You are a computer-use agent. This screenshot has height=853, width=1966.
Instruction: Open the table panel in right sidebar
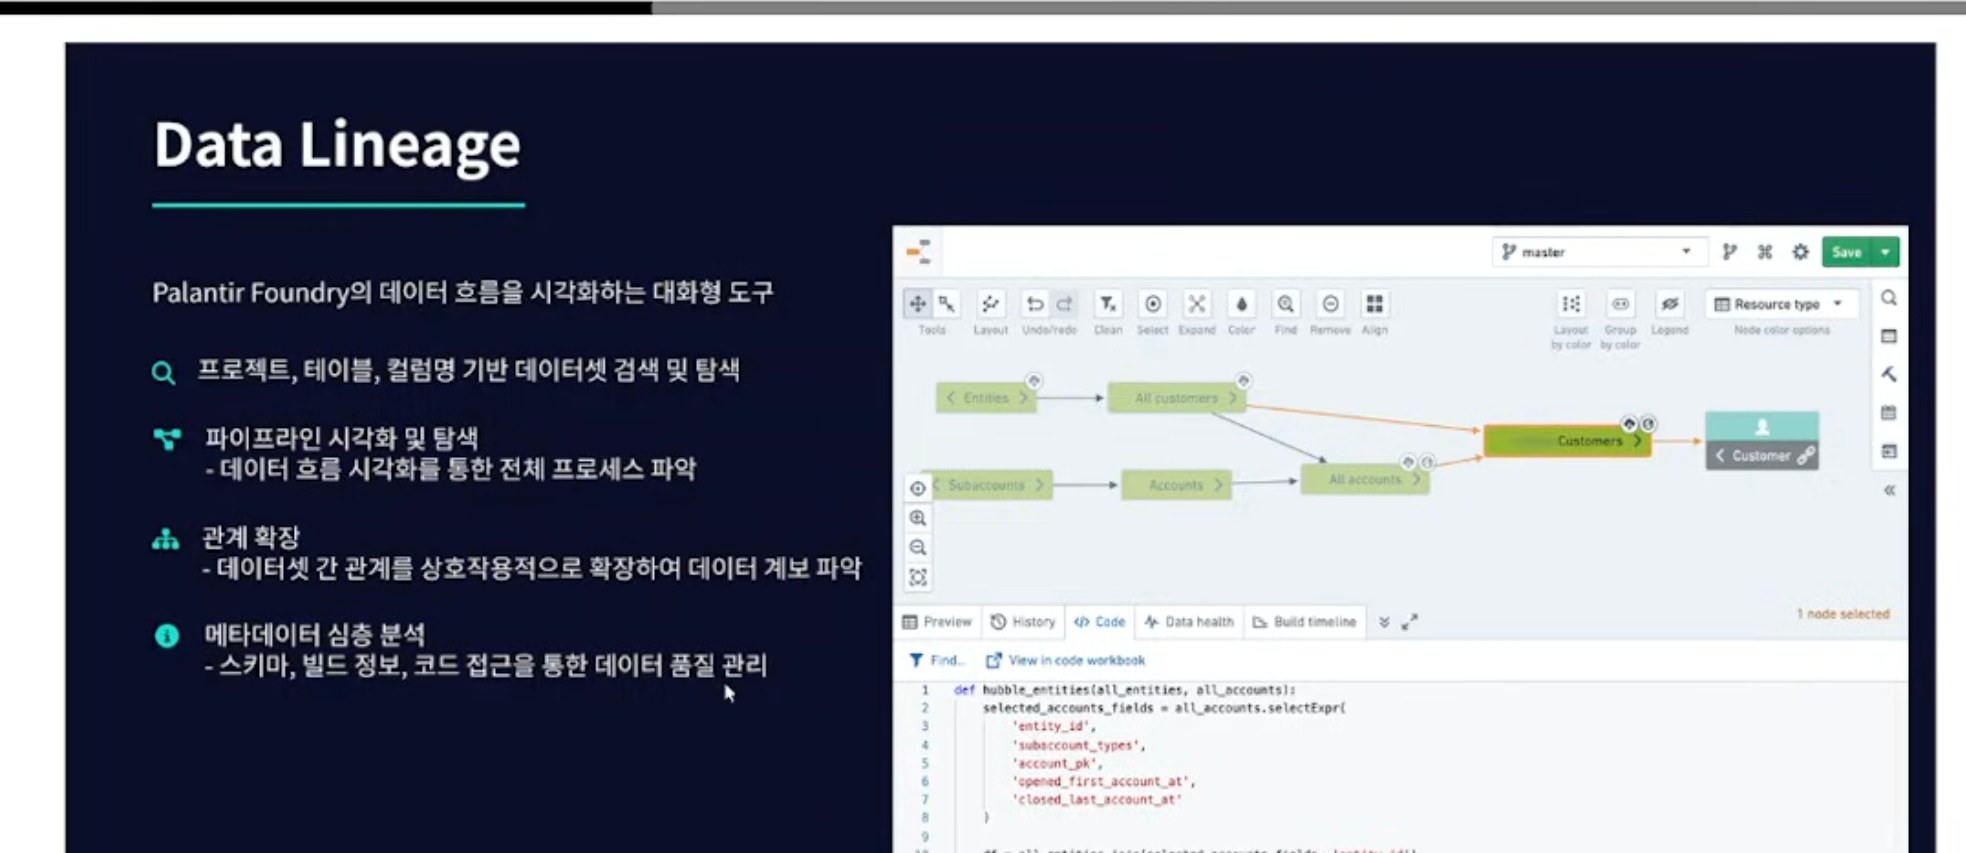pyautogui.click(x=1889, y=336)
